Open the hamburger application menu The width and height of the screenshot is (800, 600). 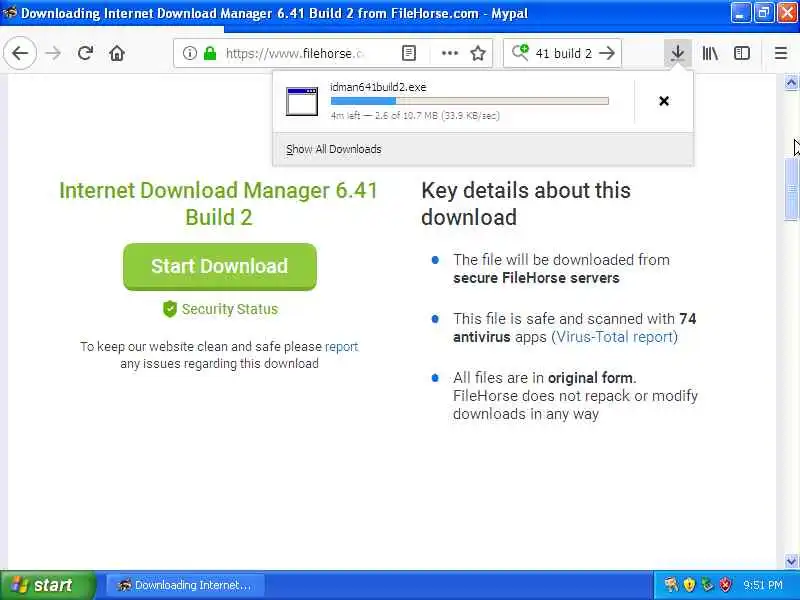[781, 53]
